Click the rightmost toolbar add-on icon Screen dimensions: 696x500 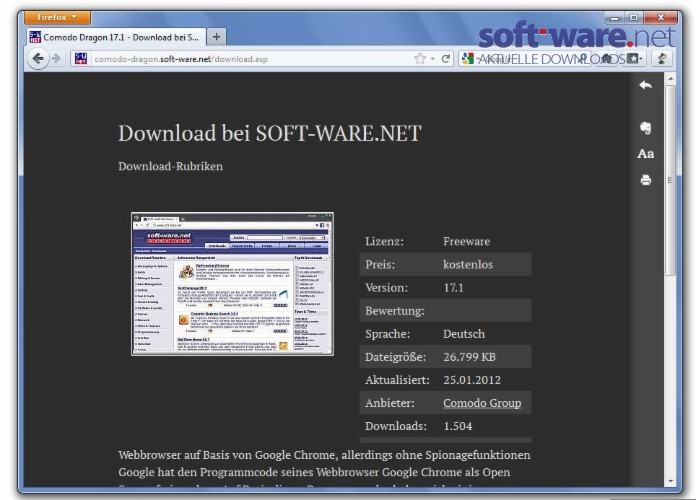662,59
